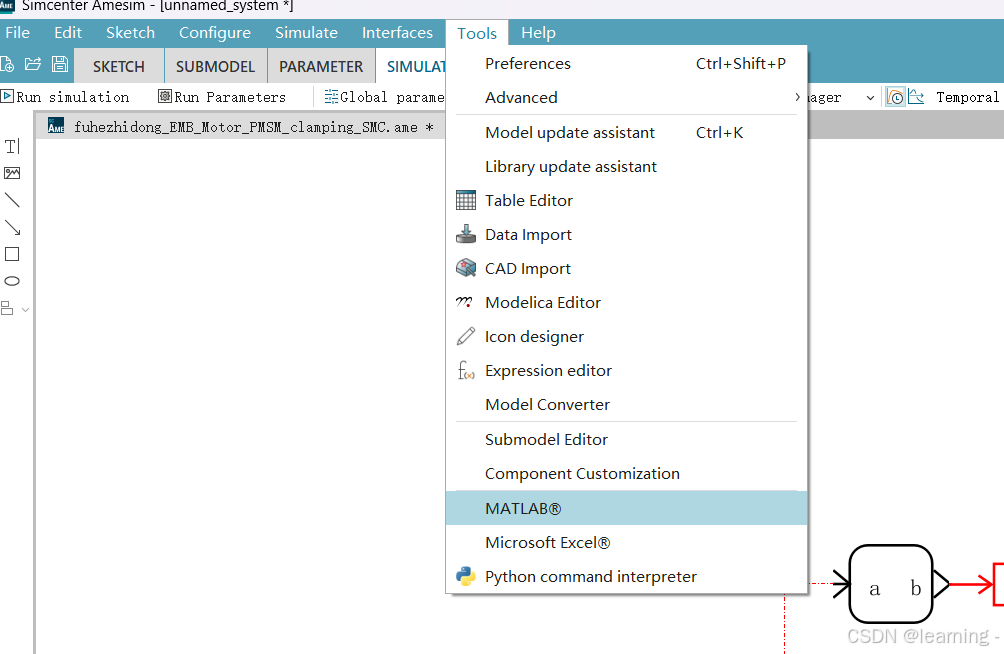Open Library update assistant
Screen dimensions: 1004x654
[x=626, y=167]
